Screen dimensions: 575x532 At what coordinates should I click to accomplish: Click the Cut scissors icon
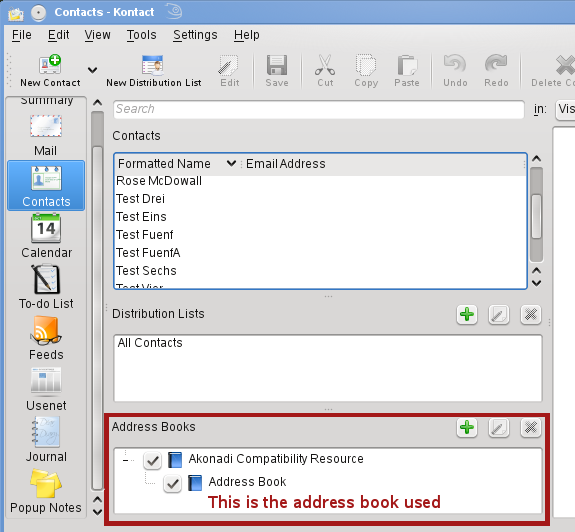tap(325, 65)
